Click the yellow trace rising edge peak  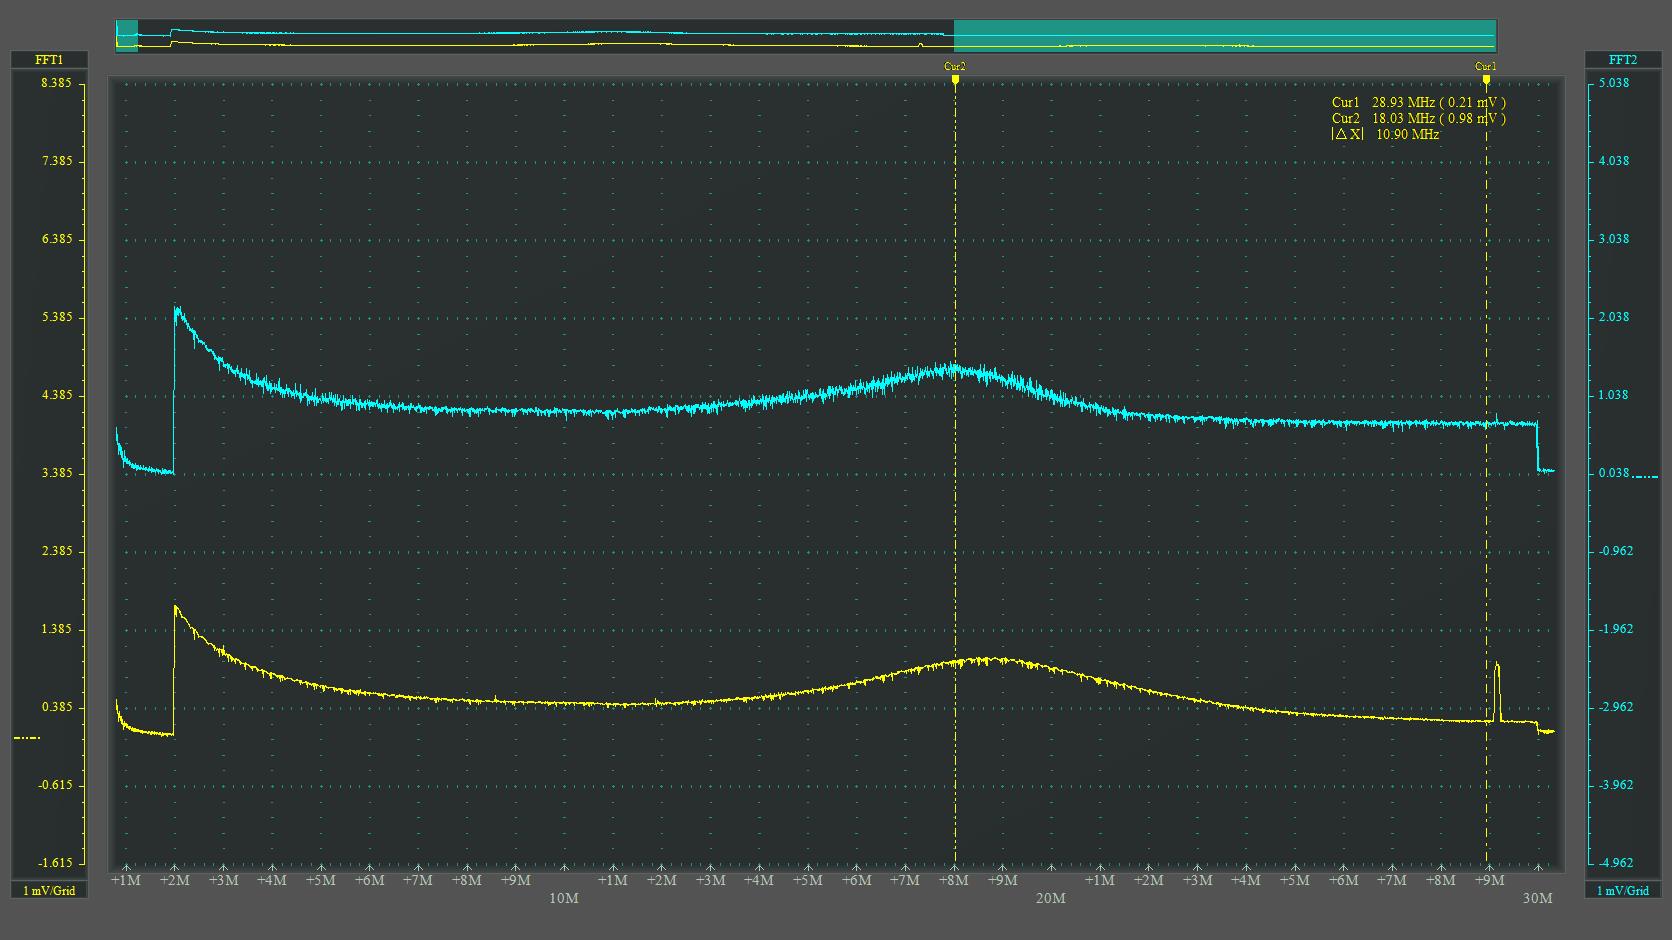(176, 607)
